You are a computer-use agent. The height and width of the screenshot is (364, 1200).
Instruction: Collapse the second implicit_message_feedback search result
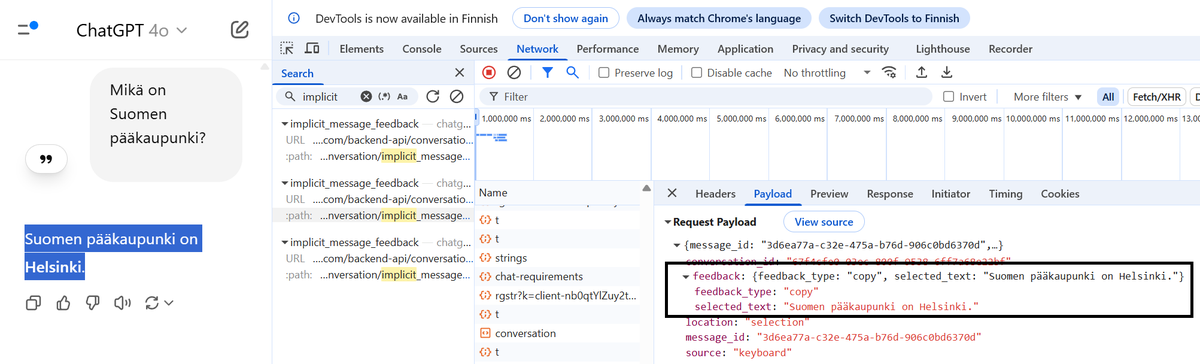(x=284, y=183)
